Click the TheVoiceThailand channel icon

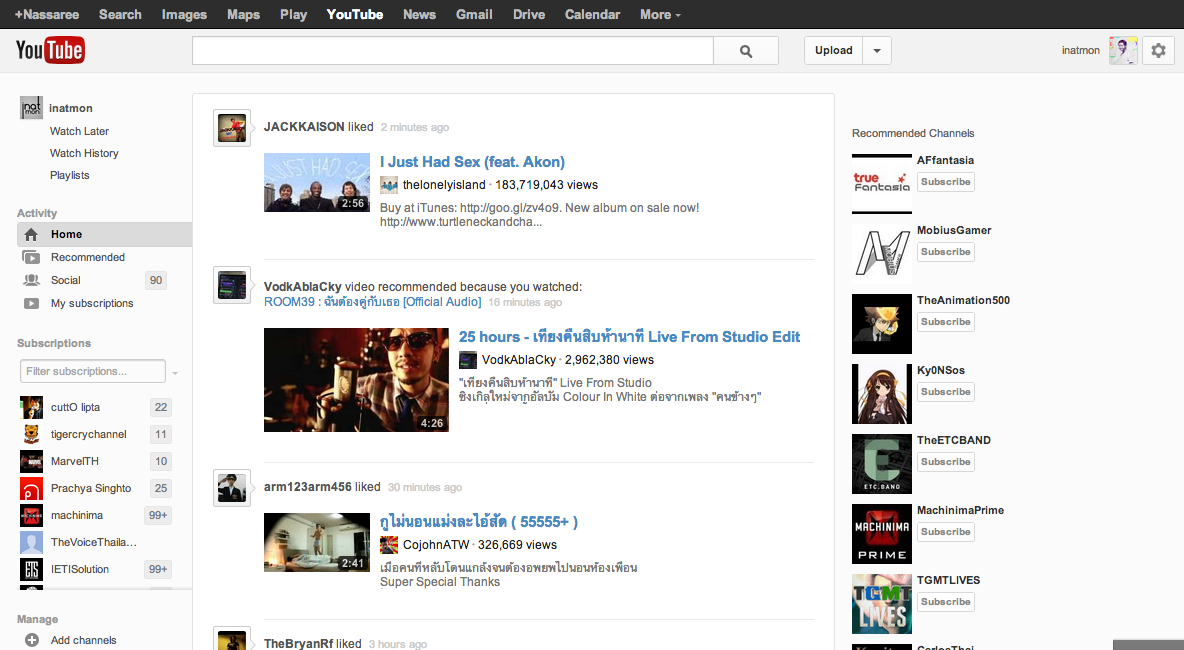[x=31, y=542]
